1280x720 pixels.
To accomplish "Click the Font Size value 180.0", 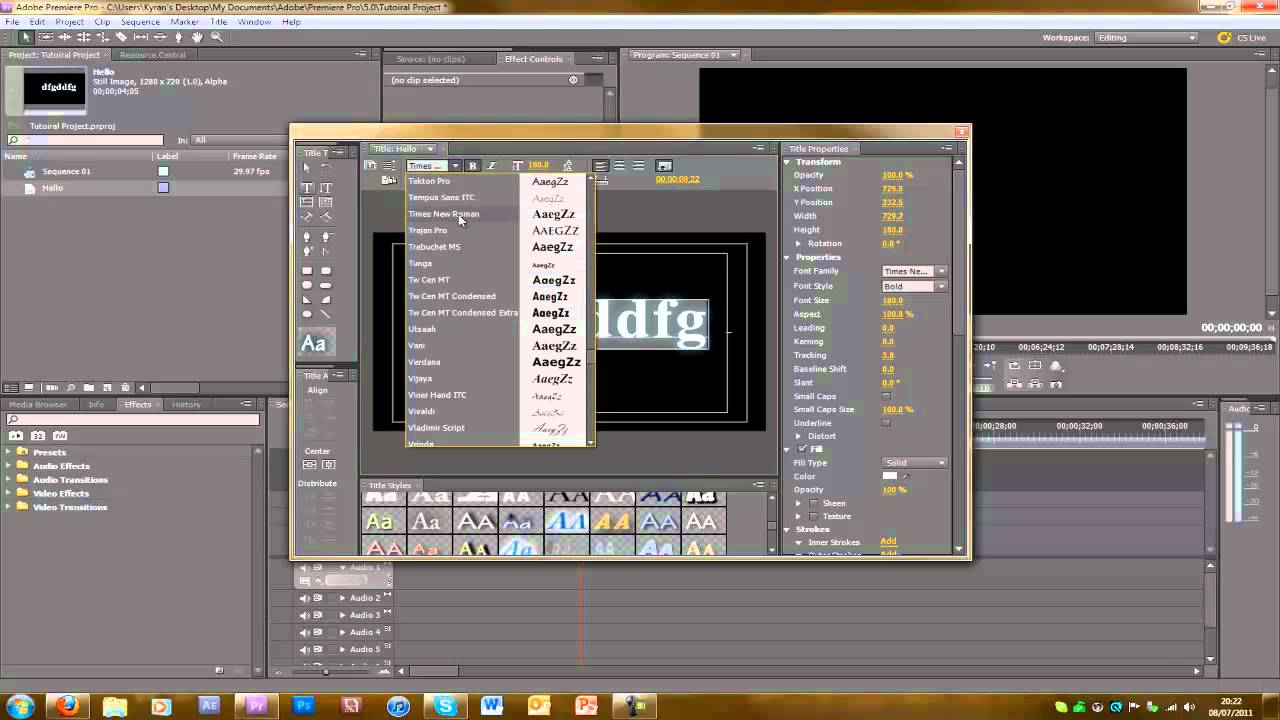I will coord(892,300).
